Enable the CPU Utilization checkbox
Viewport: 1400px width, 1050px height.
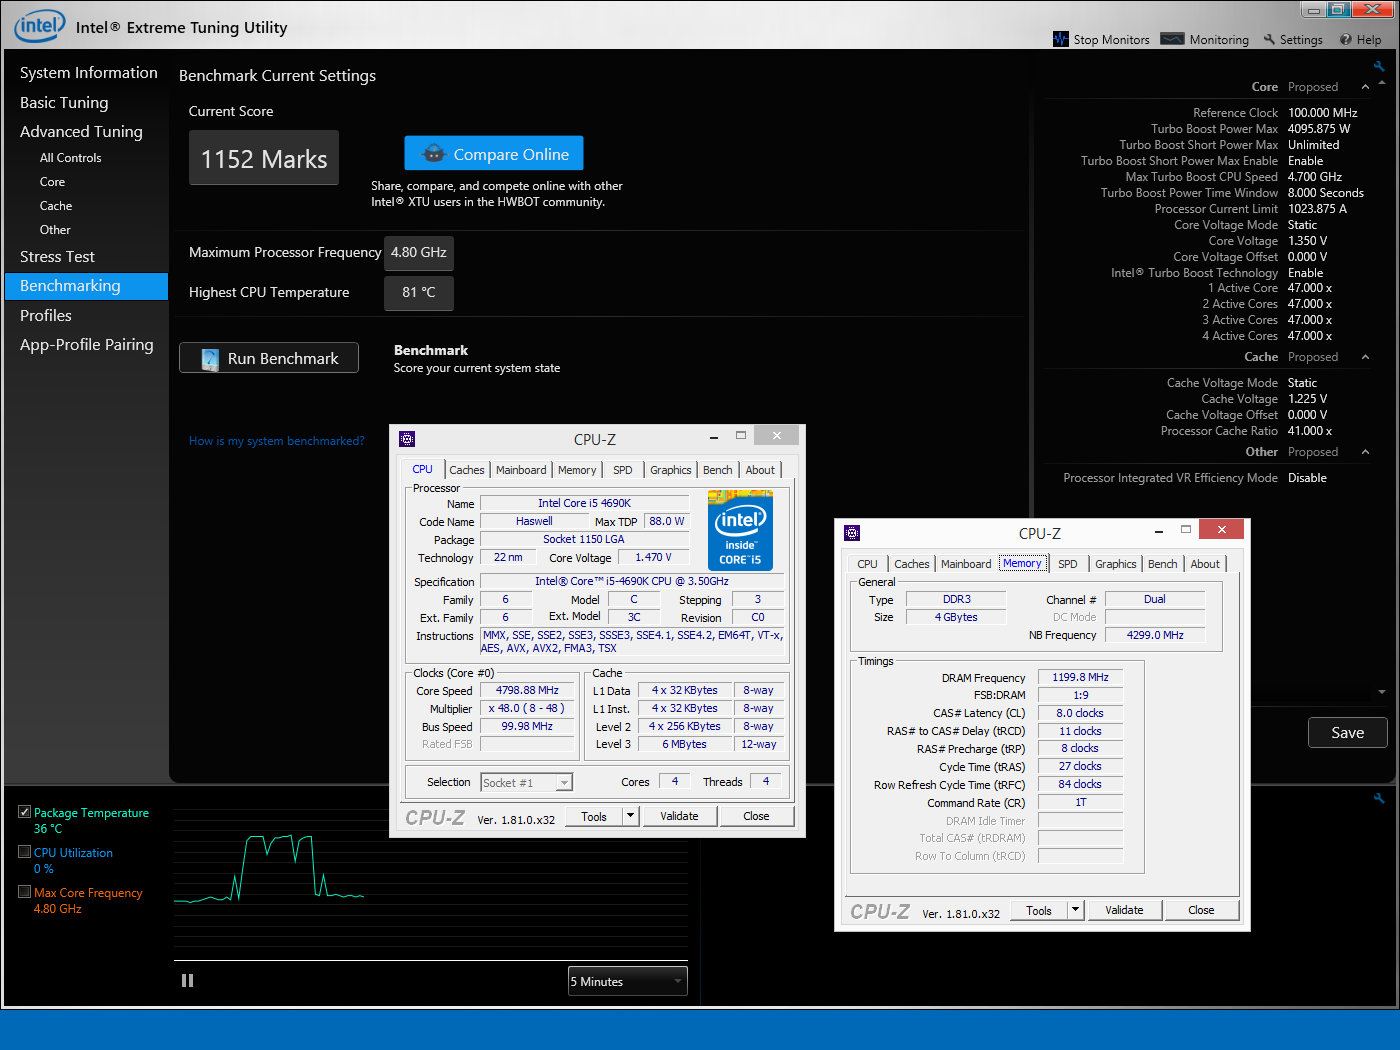click(24, 852)
